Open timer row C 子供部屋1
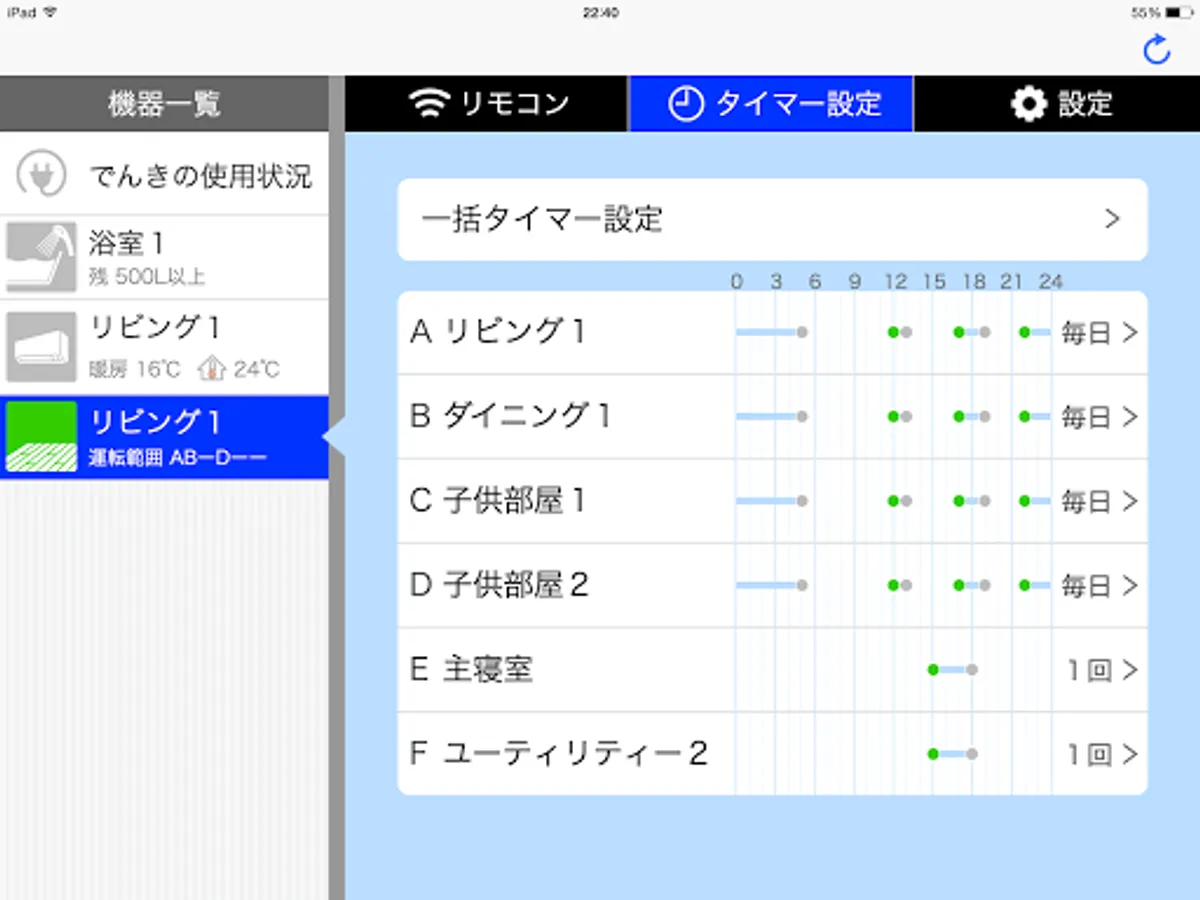 coord(772,501)
